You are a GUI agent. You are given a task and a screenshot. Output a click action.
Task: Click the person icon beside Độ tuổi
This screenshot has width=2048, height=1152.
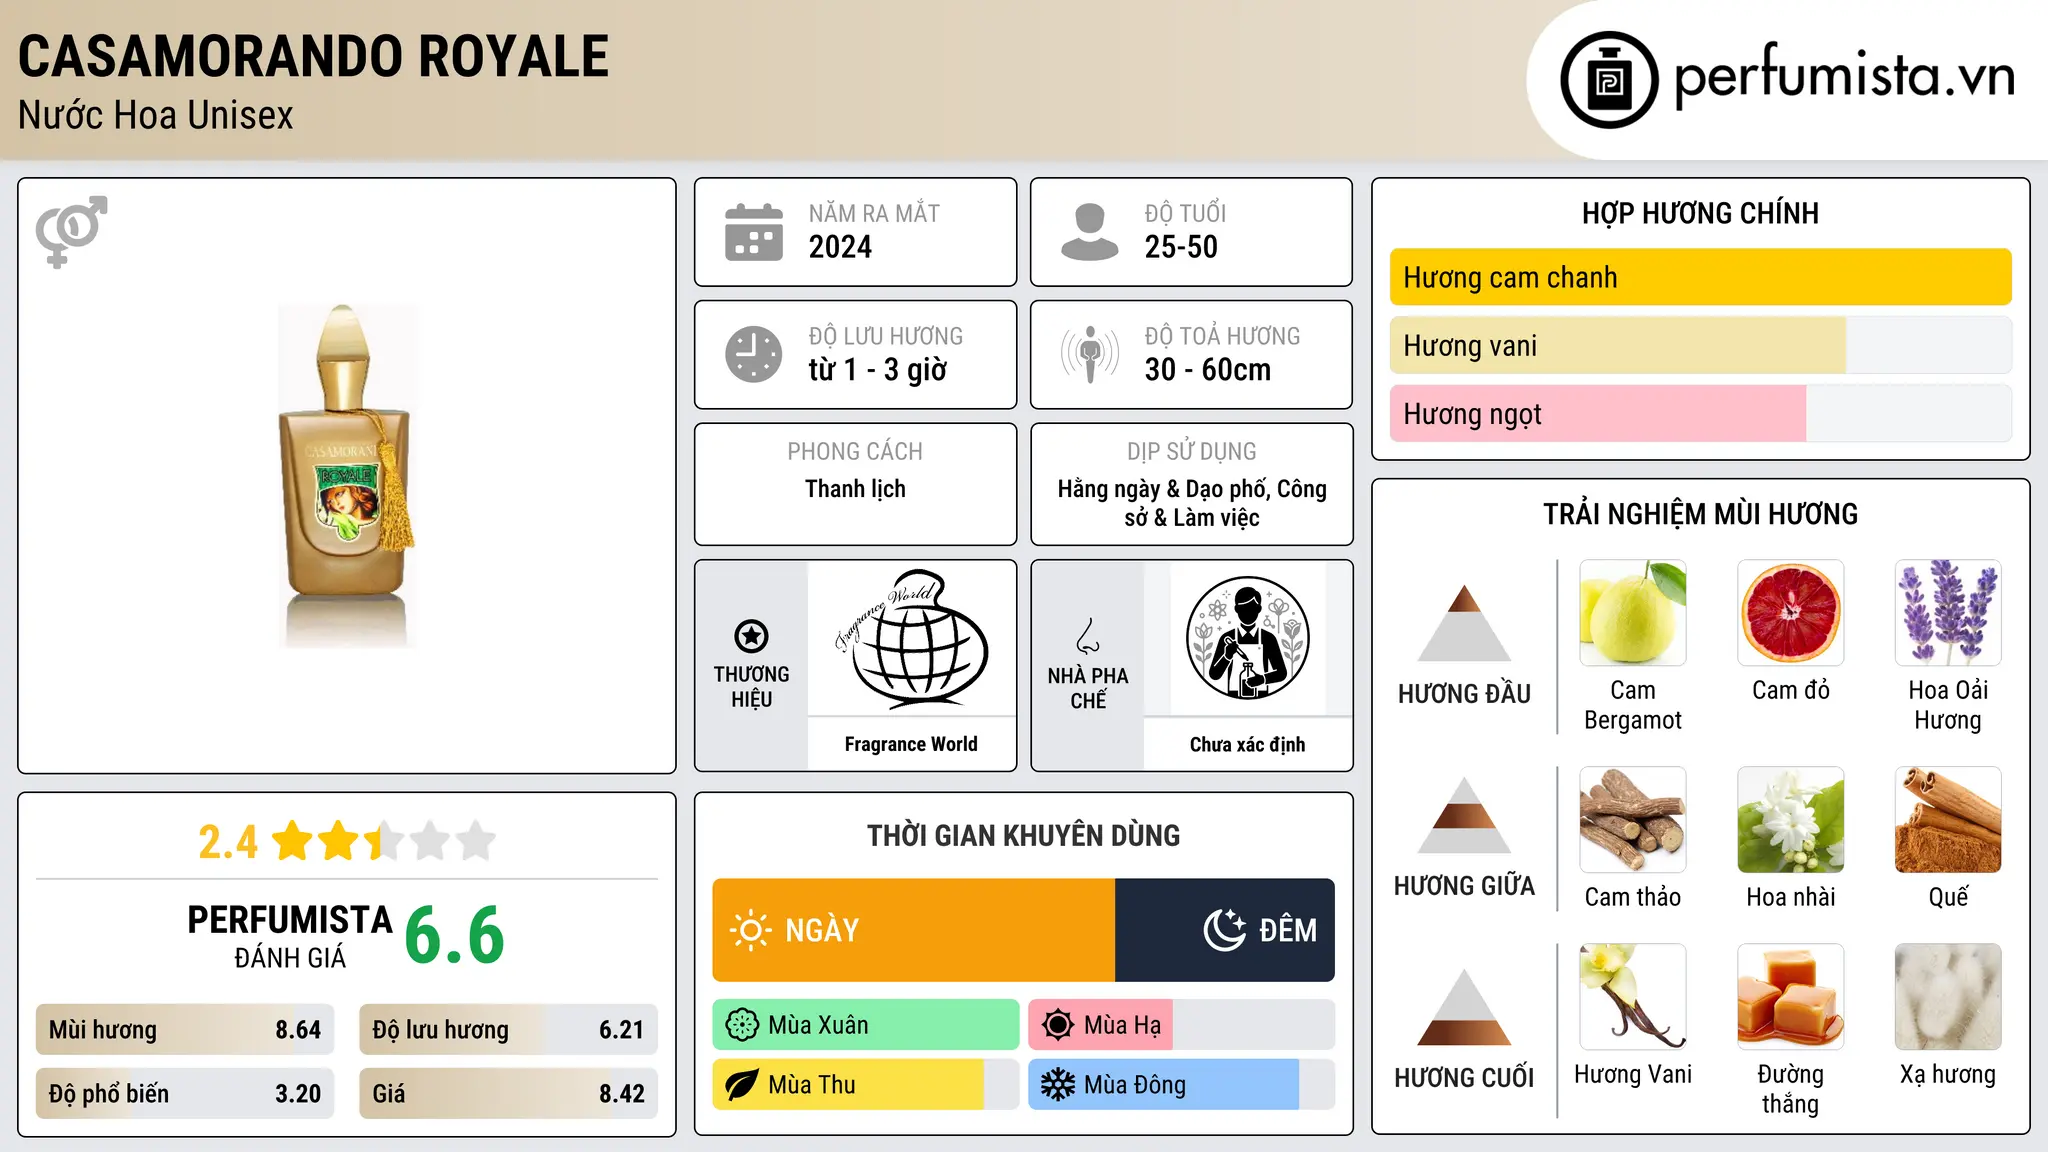pos(1090,232)
